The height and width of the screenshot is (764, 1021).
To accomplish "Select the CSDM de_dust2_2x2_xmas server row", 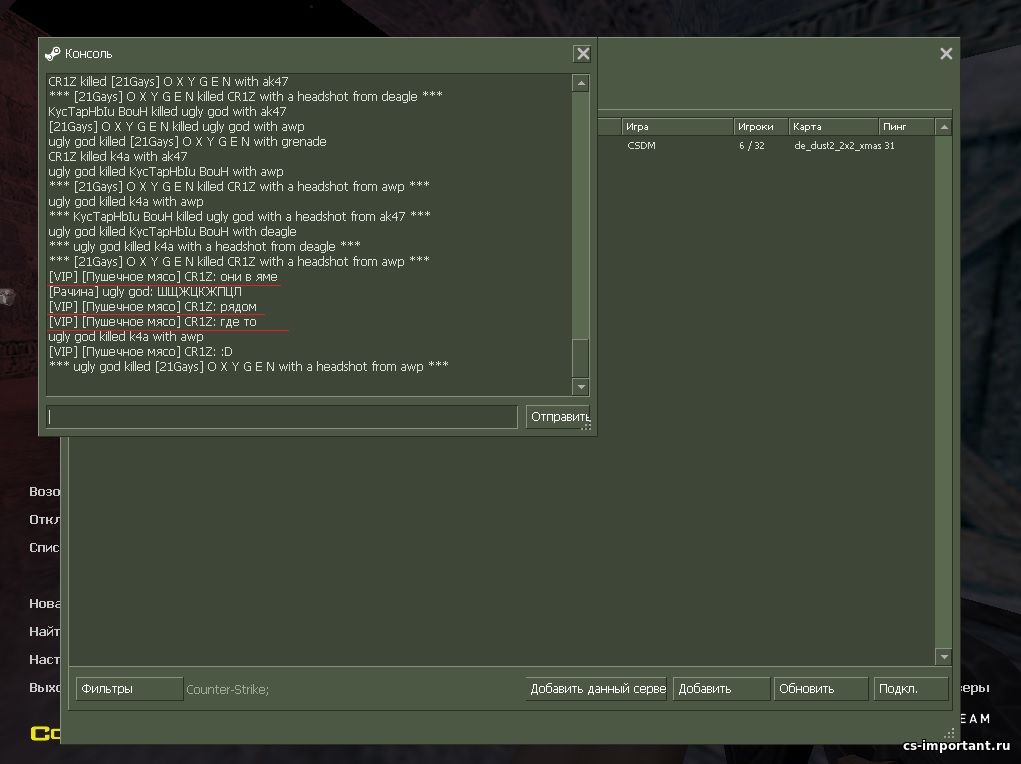I will pos(766,145).
